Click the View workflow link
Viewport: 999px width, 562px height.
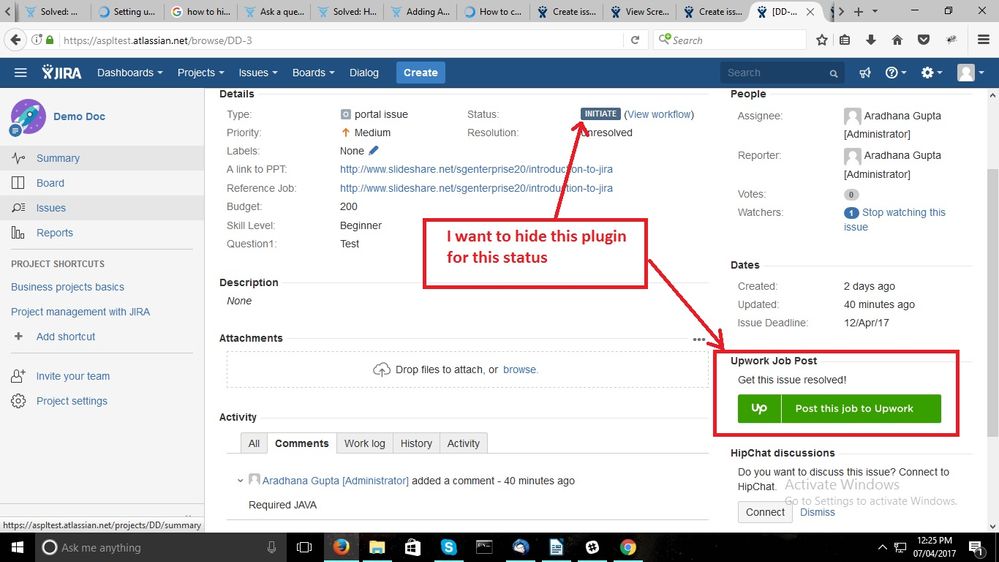(x=659, y=114)
